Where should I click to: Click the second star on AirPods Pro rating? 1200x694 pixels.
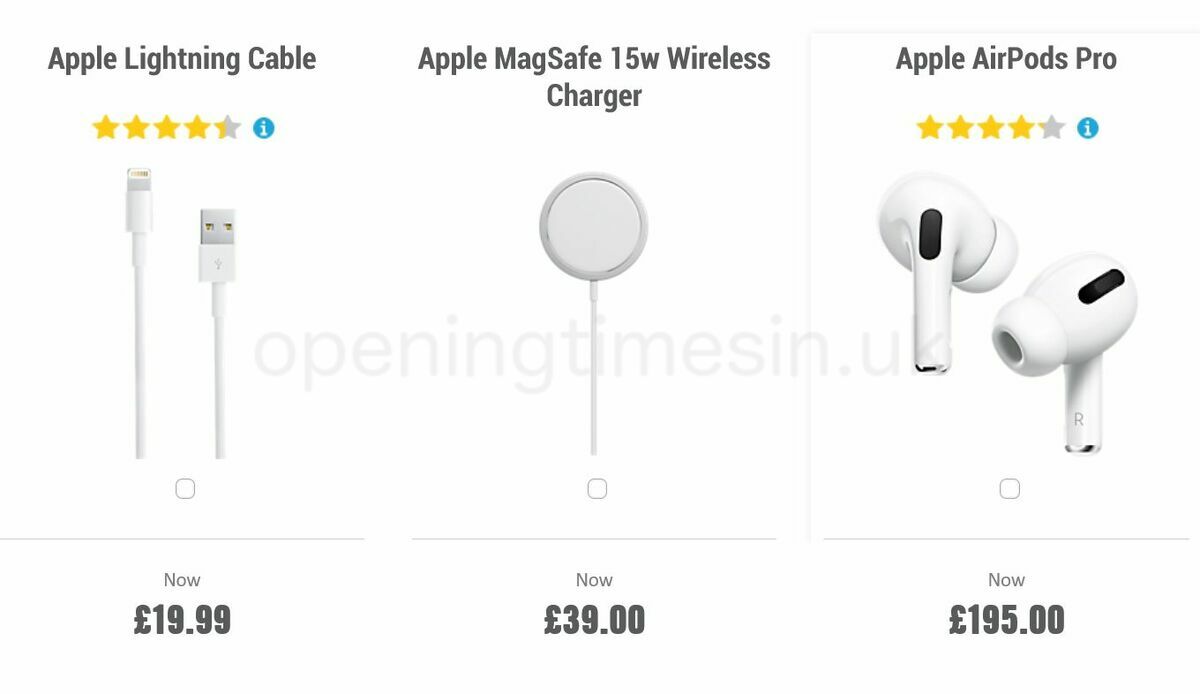[x=958, y=127]
